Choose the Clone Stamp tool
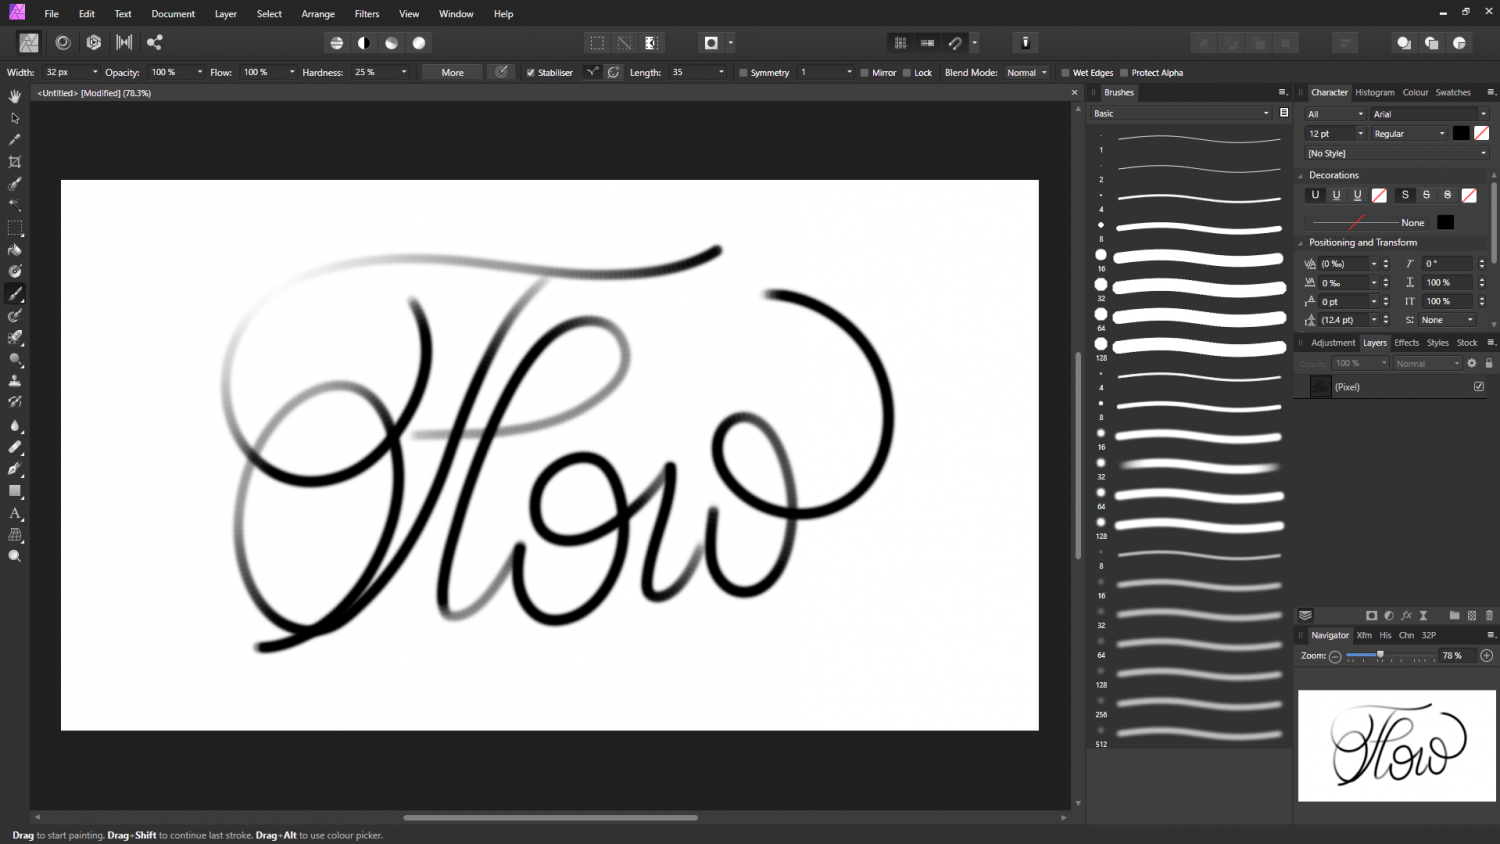The width and height of the screenshot is (1500, 844). tap(15, 381)
